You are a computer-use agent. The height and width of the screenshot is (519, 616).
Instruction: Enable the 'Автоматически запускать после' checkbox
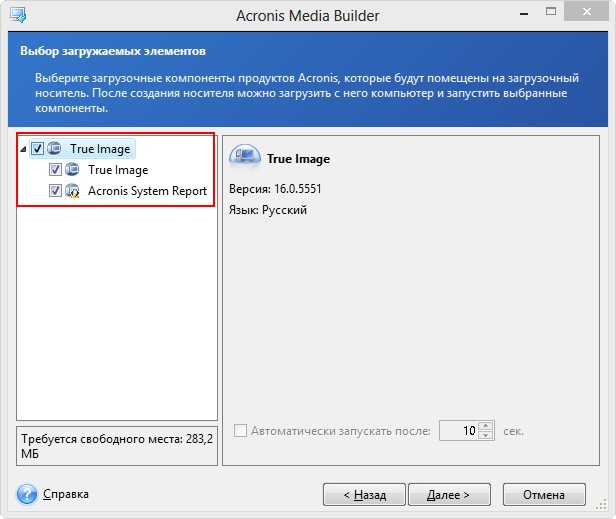[x=240, y=431]
